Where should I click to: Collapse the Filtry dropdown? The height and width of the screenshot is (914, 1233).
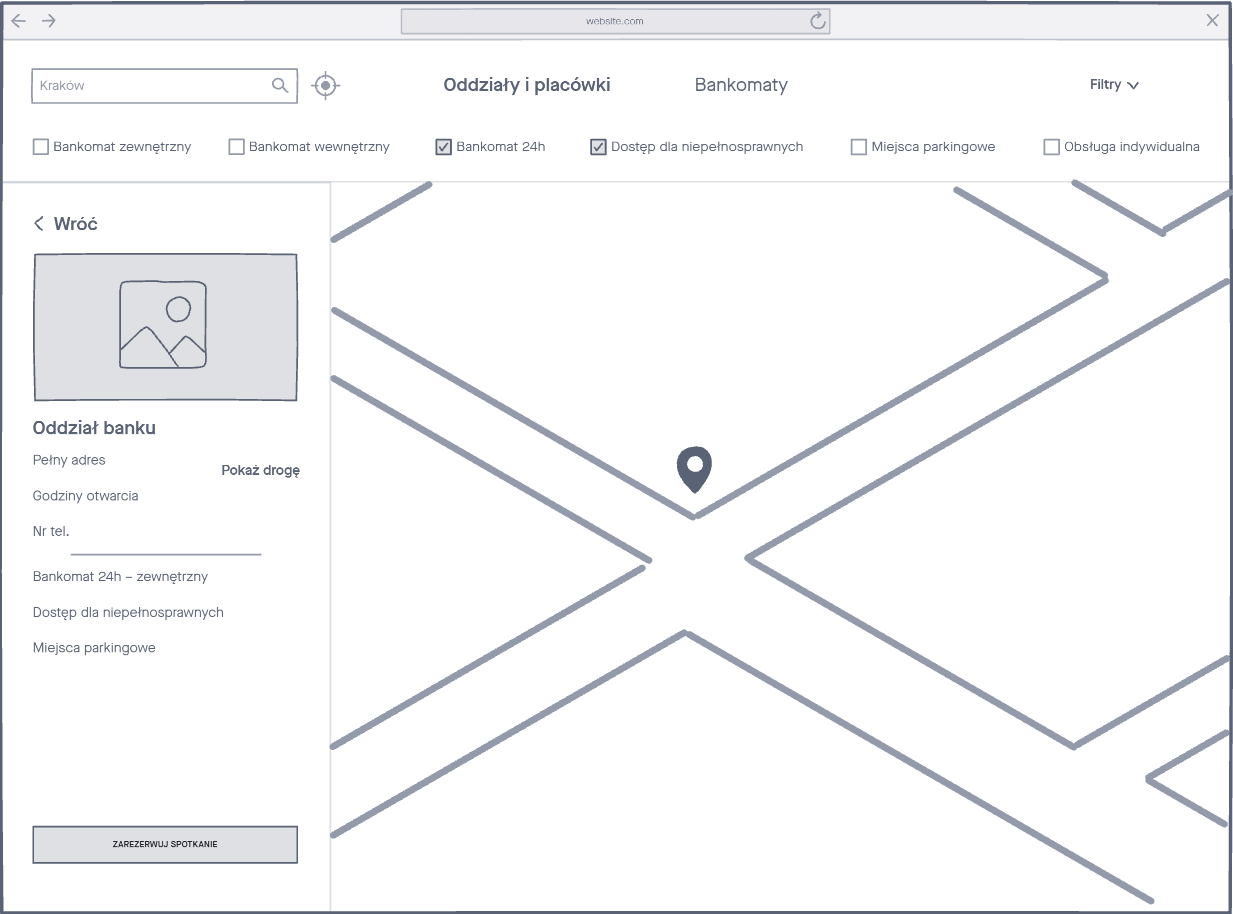[x=1114, y=85]
